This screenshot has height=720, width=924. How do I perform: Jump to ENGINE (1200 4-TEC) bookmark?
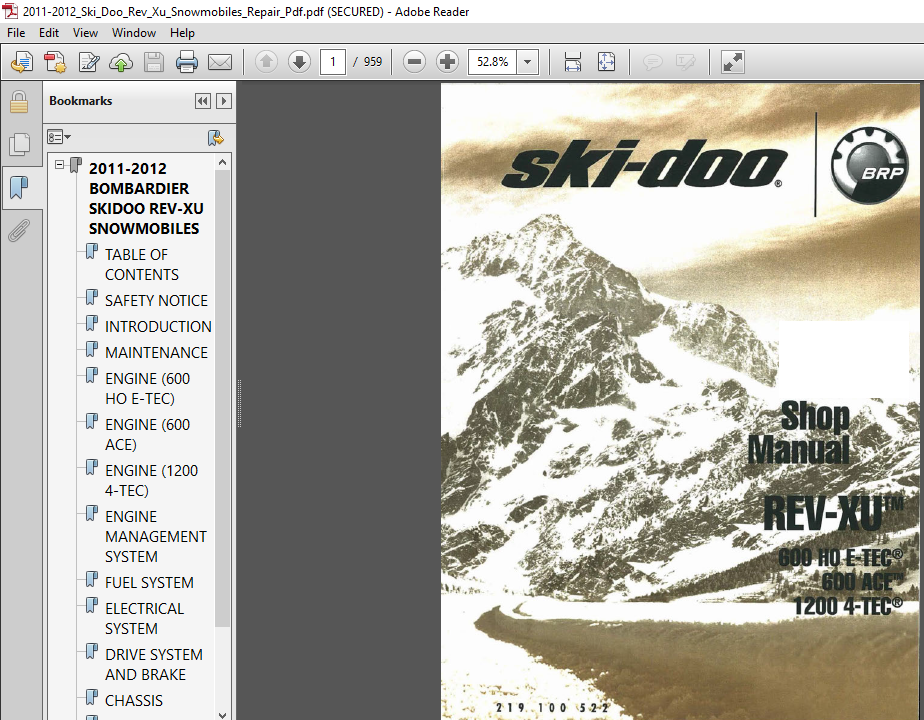tap(151, 480)
